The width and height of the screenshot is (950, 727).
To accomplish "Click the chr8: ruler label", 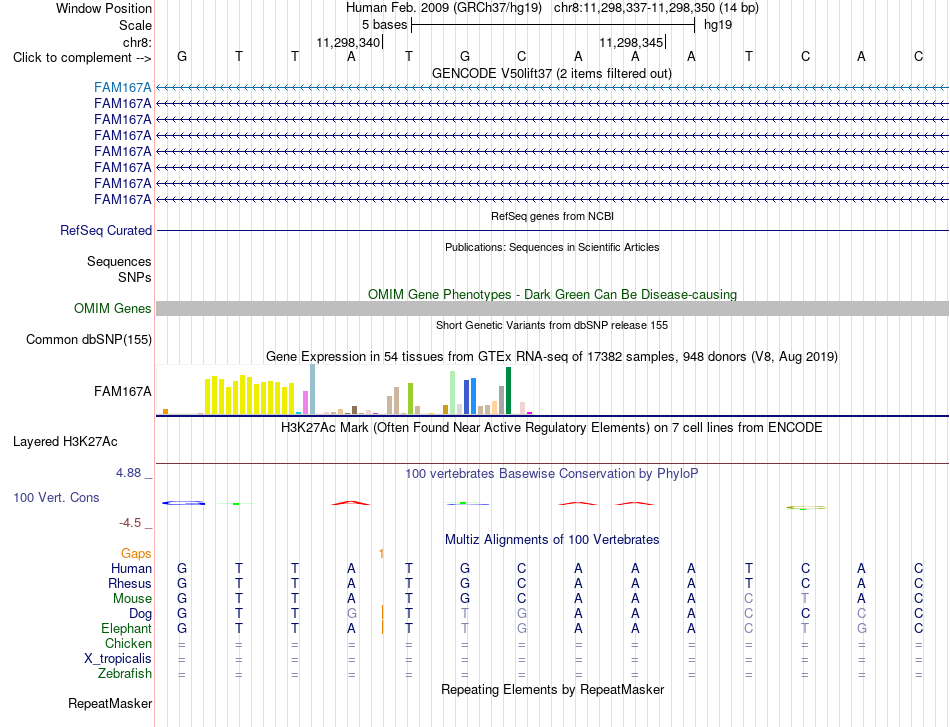I will click(138, 42).
